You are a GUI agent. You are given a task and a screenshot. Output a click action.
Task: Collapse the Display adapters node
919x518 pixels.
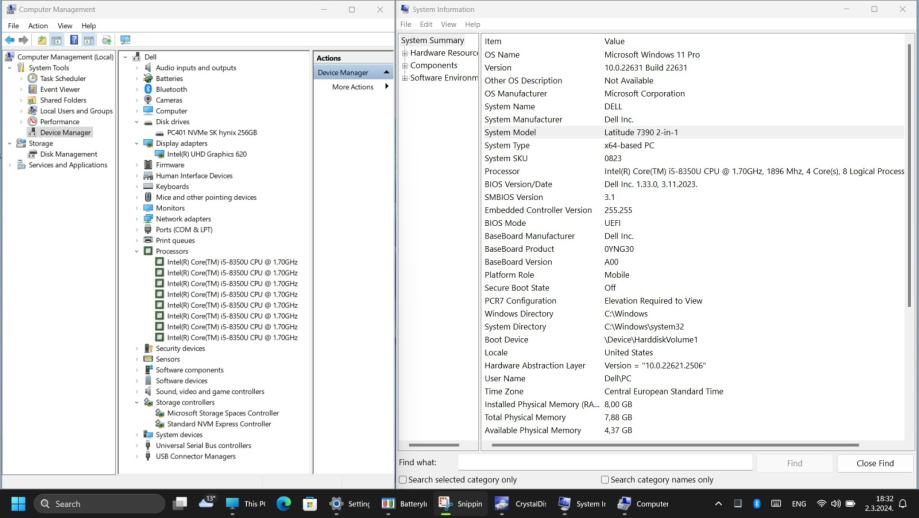coord(137,144)
